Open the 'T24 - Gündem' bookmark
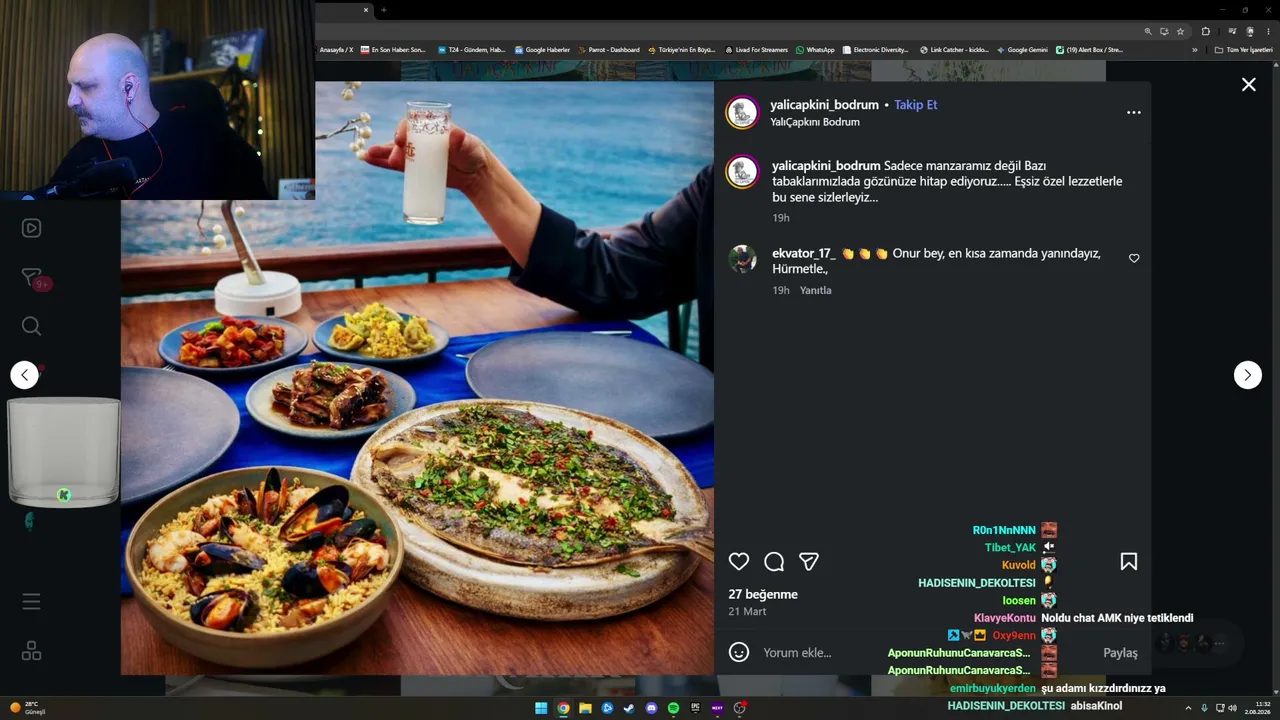The image size is (1280, 720). [x=472, y=50]
